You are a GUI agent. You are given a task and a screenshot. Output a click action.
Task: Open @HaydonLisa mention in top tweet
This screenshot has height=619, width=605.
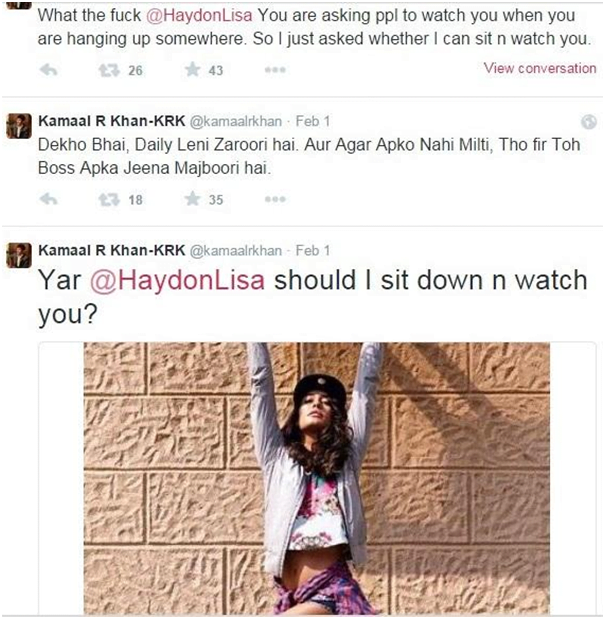pyautogui.click(x=199, y=15)
